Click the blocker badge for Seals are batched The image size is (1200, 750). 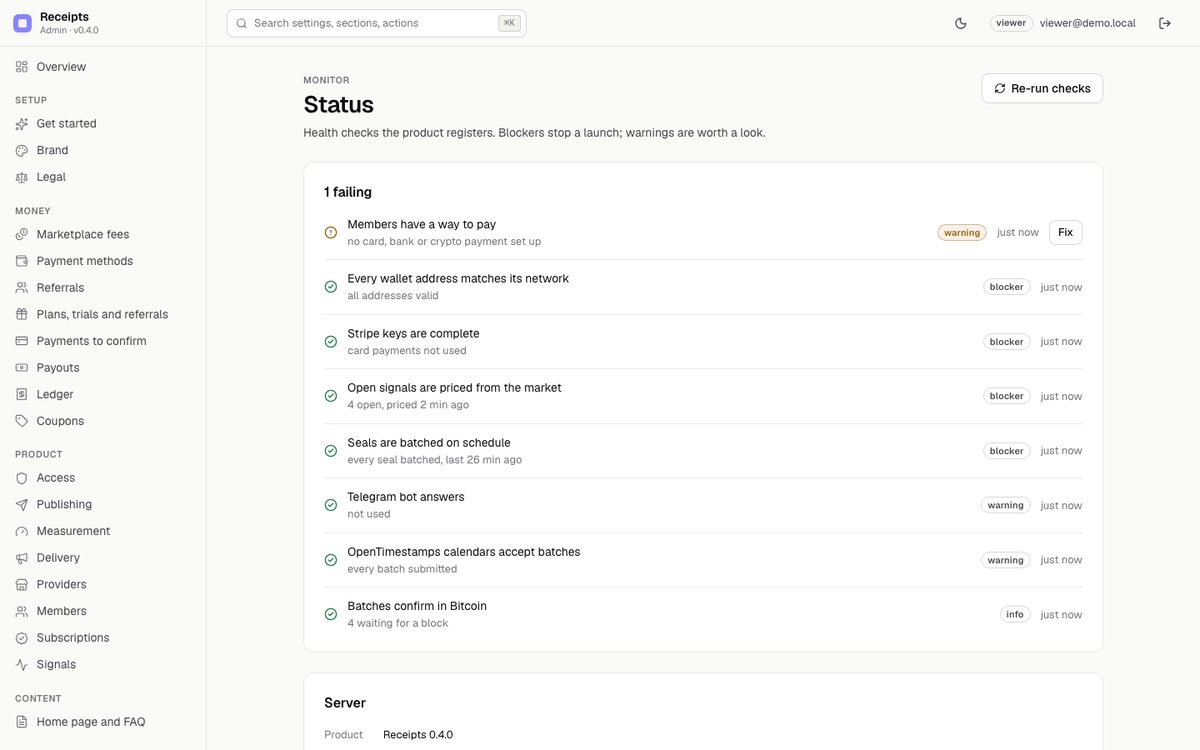click(1006, 451)
